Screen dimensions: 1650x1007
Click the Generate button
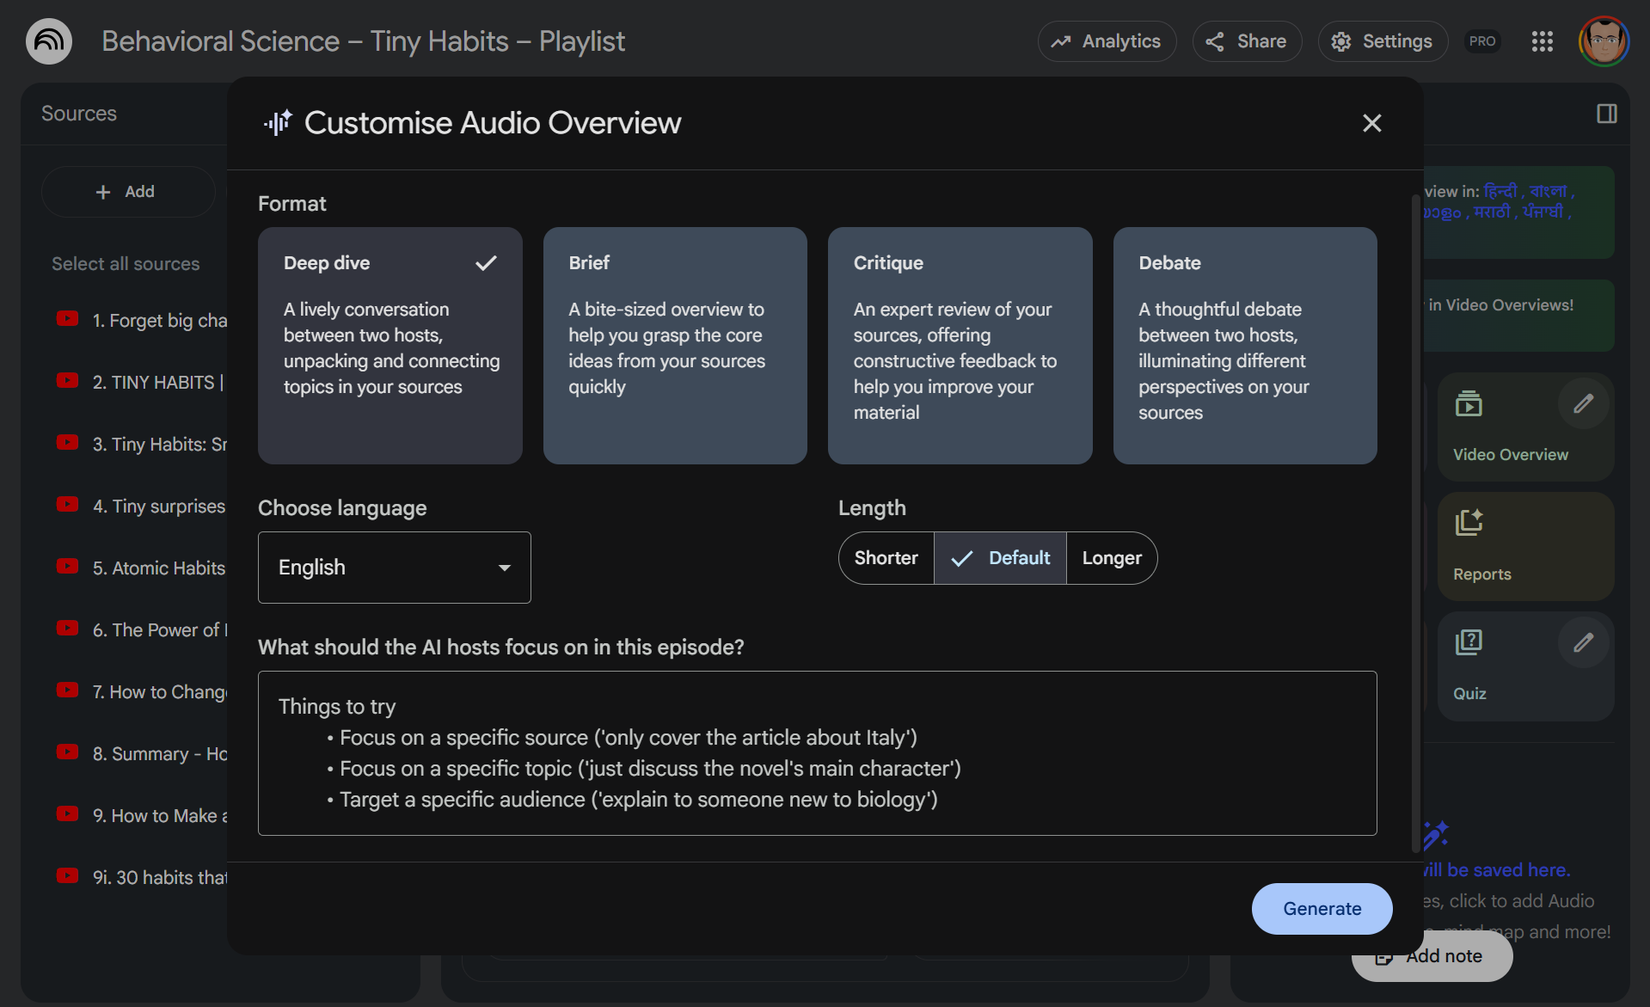(1322, 909)
